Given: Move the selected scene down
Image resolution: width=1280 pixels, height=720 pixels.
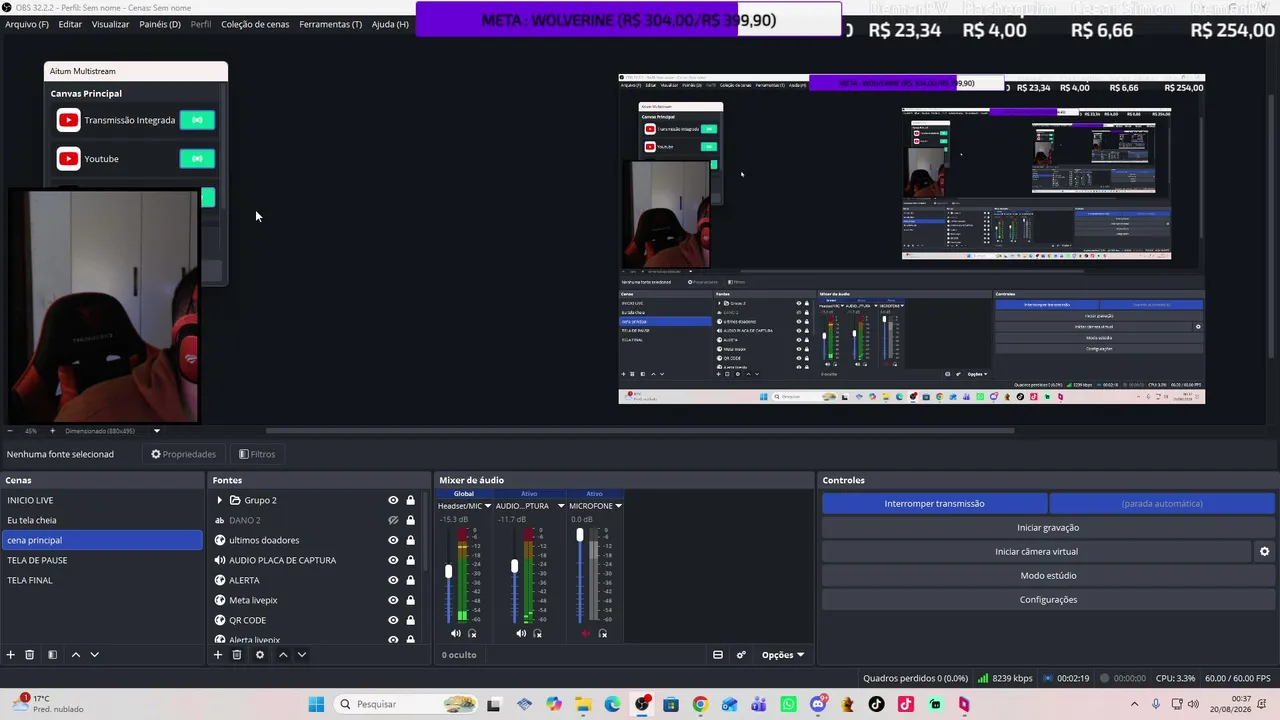Looking at the screenshot, I should point(95,655).
